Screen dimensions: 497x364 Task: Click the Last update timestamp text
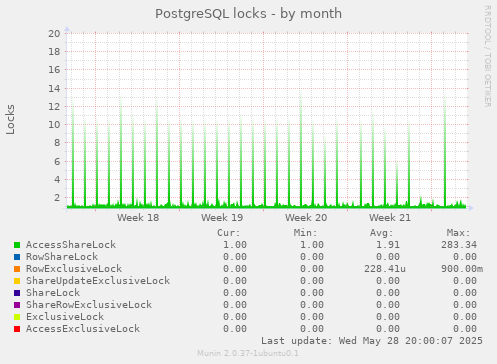[x=372, y=341]
